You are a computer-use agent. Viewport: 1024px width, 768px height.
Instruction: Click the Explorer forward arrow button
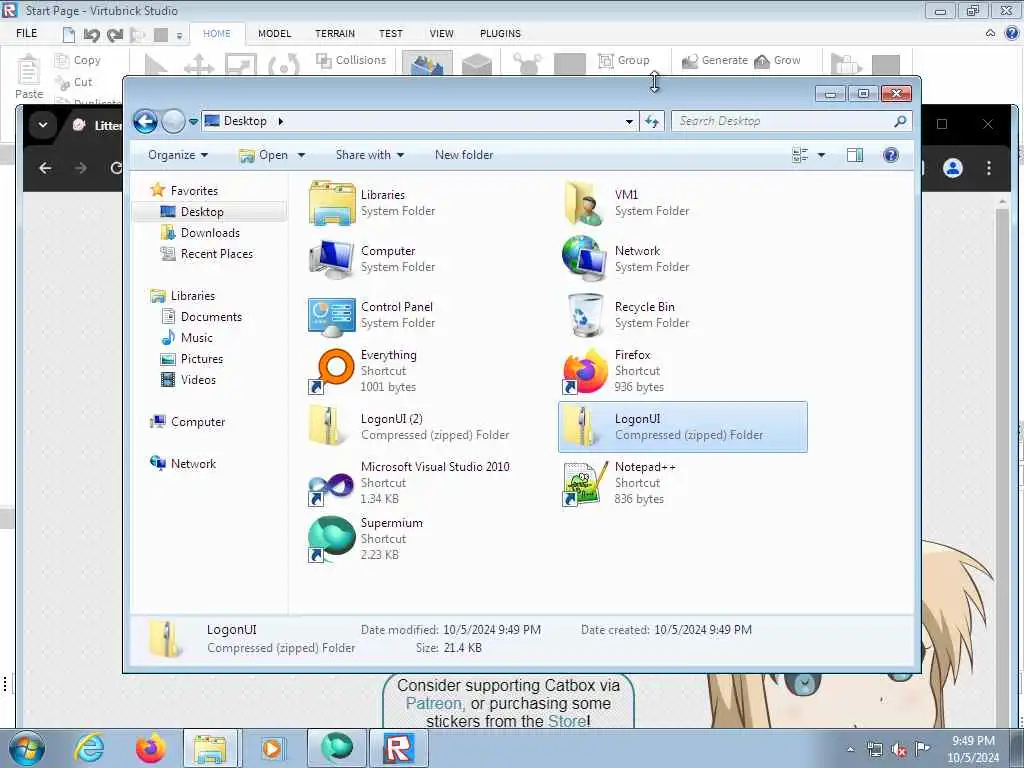point(173,121)
